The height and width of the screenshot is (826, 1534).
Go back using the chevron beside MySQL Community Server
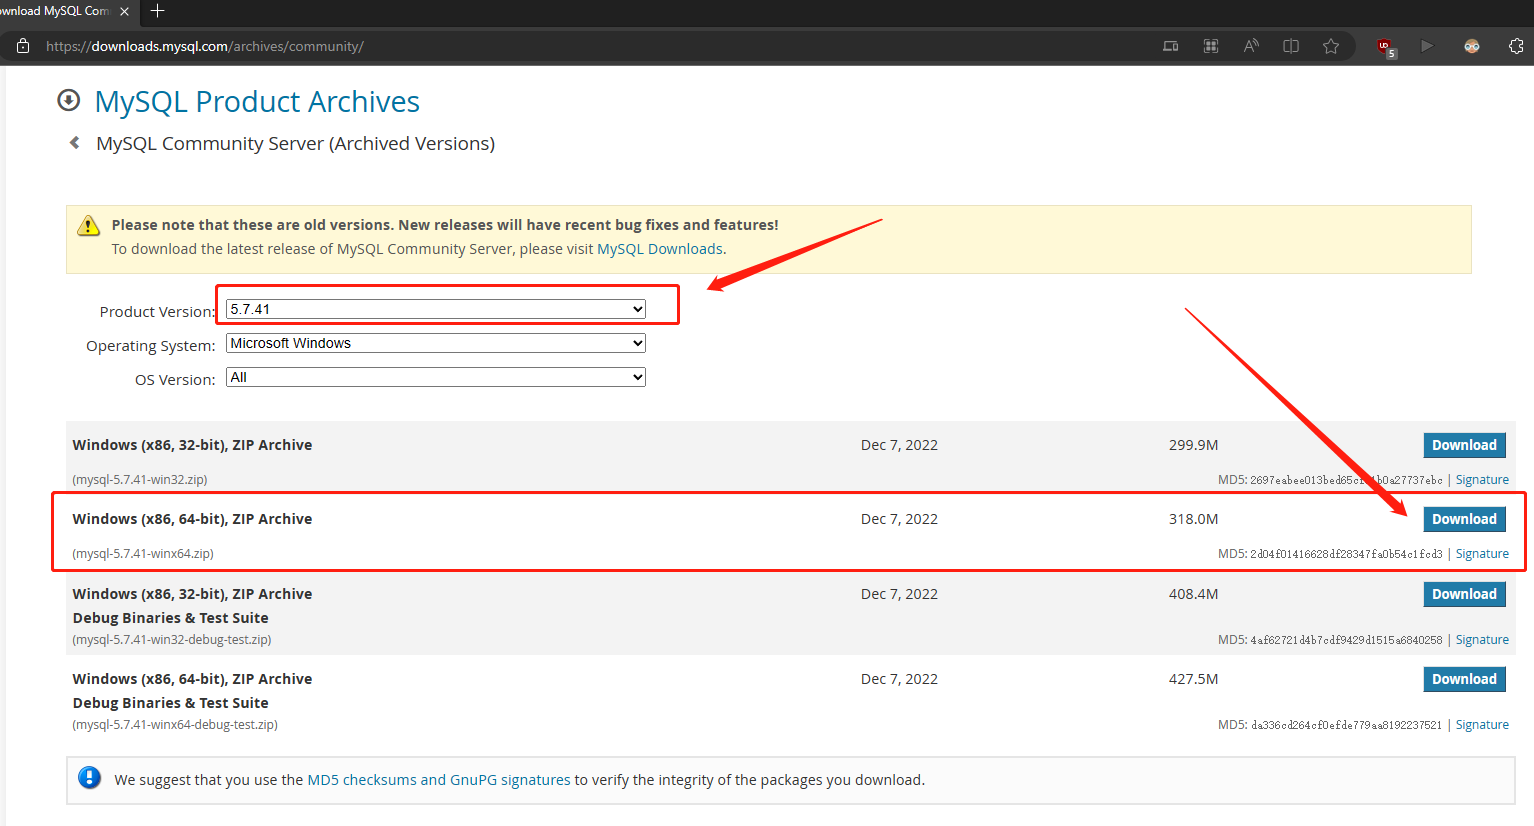(75, 143)
